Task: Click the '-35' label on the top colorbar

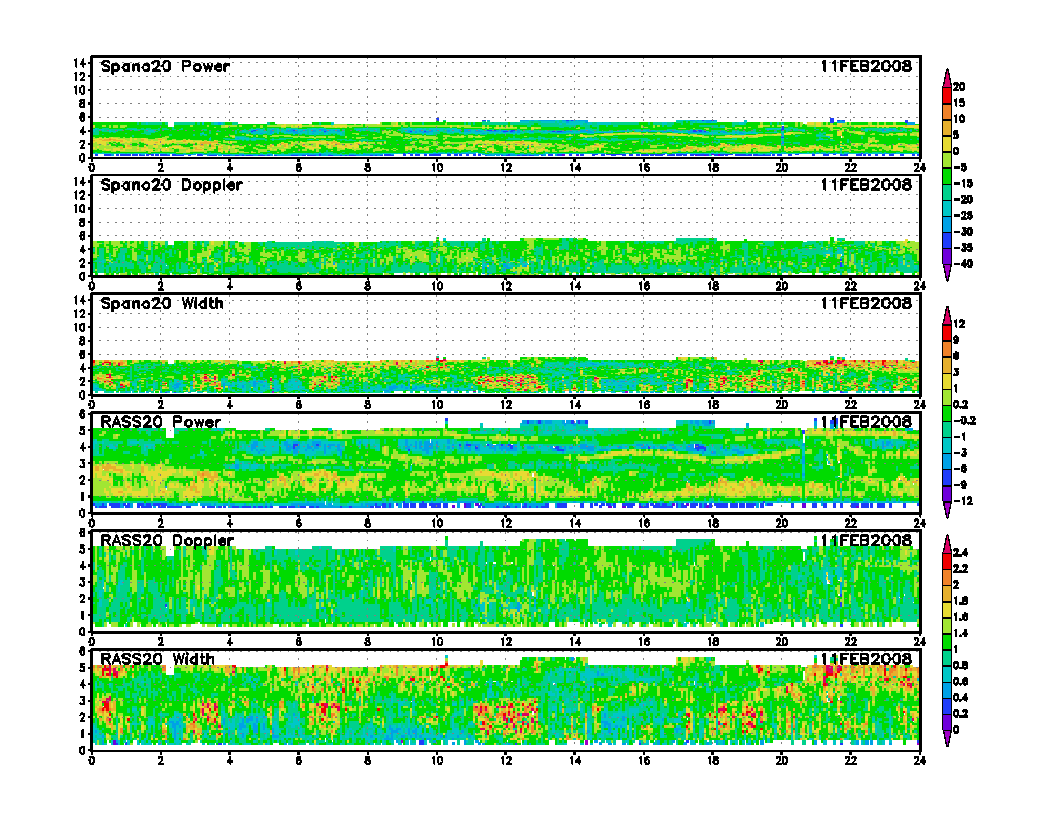Action: (963, 248)
